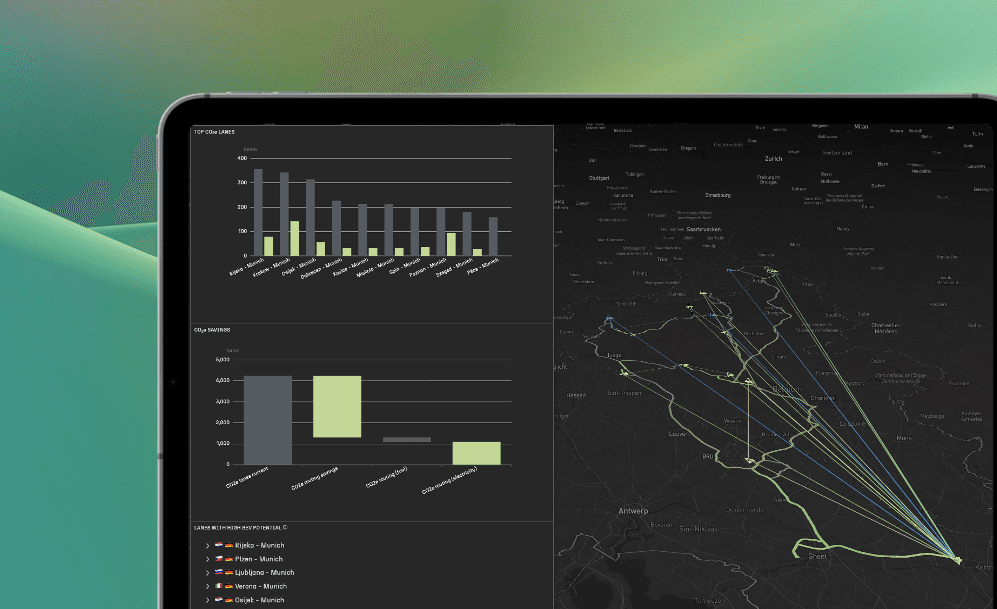Click the first green bar in Top CO2e Lanes
The image size is (997, 609).
click(268, 246)
